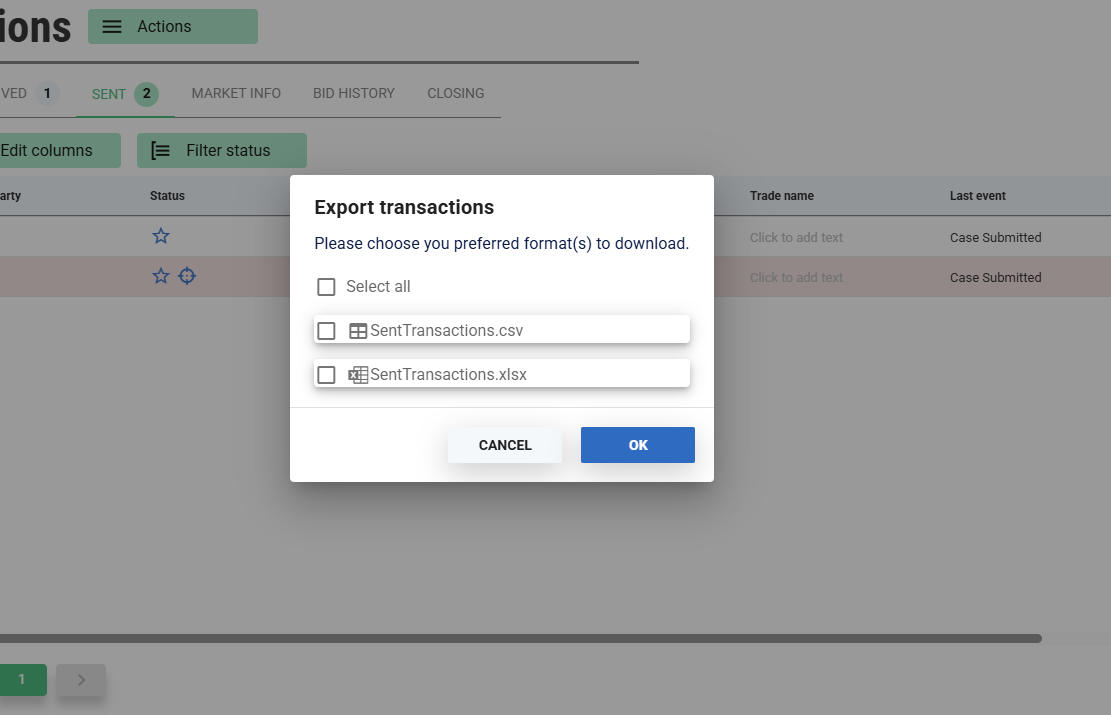Check the SentTransactions.xlsx checkbox

326,375
